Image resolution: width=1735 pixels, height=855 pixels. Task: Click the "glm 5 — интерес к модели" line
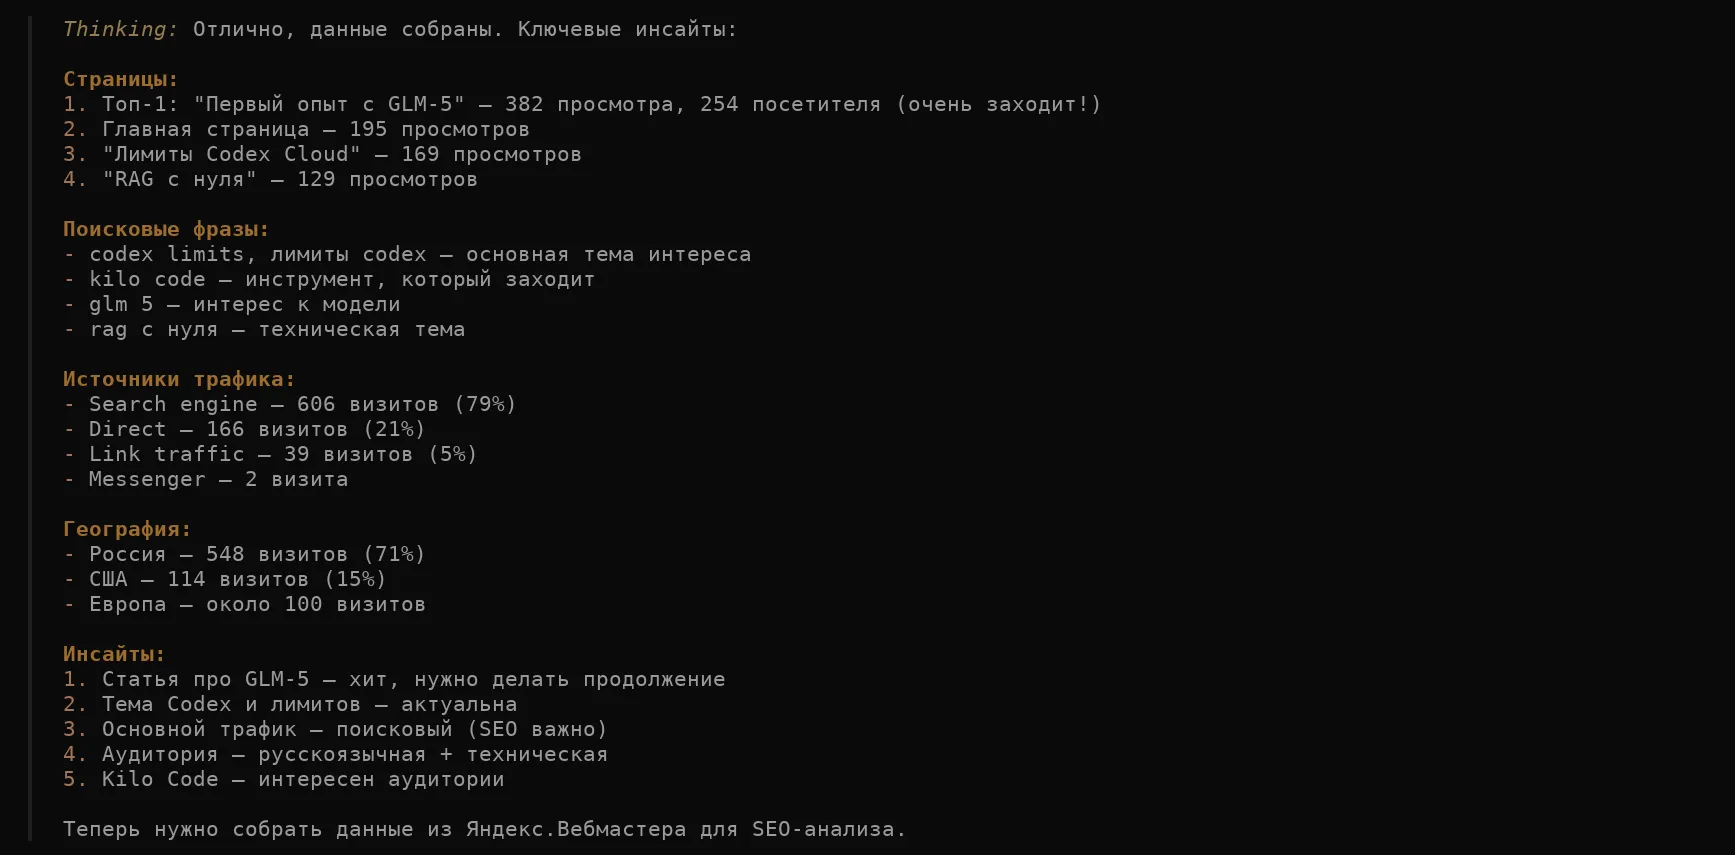pos(244,304)
